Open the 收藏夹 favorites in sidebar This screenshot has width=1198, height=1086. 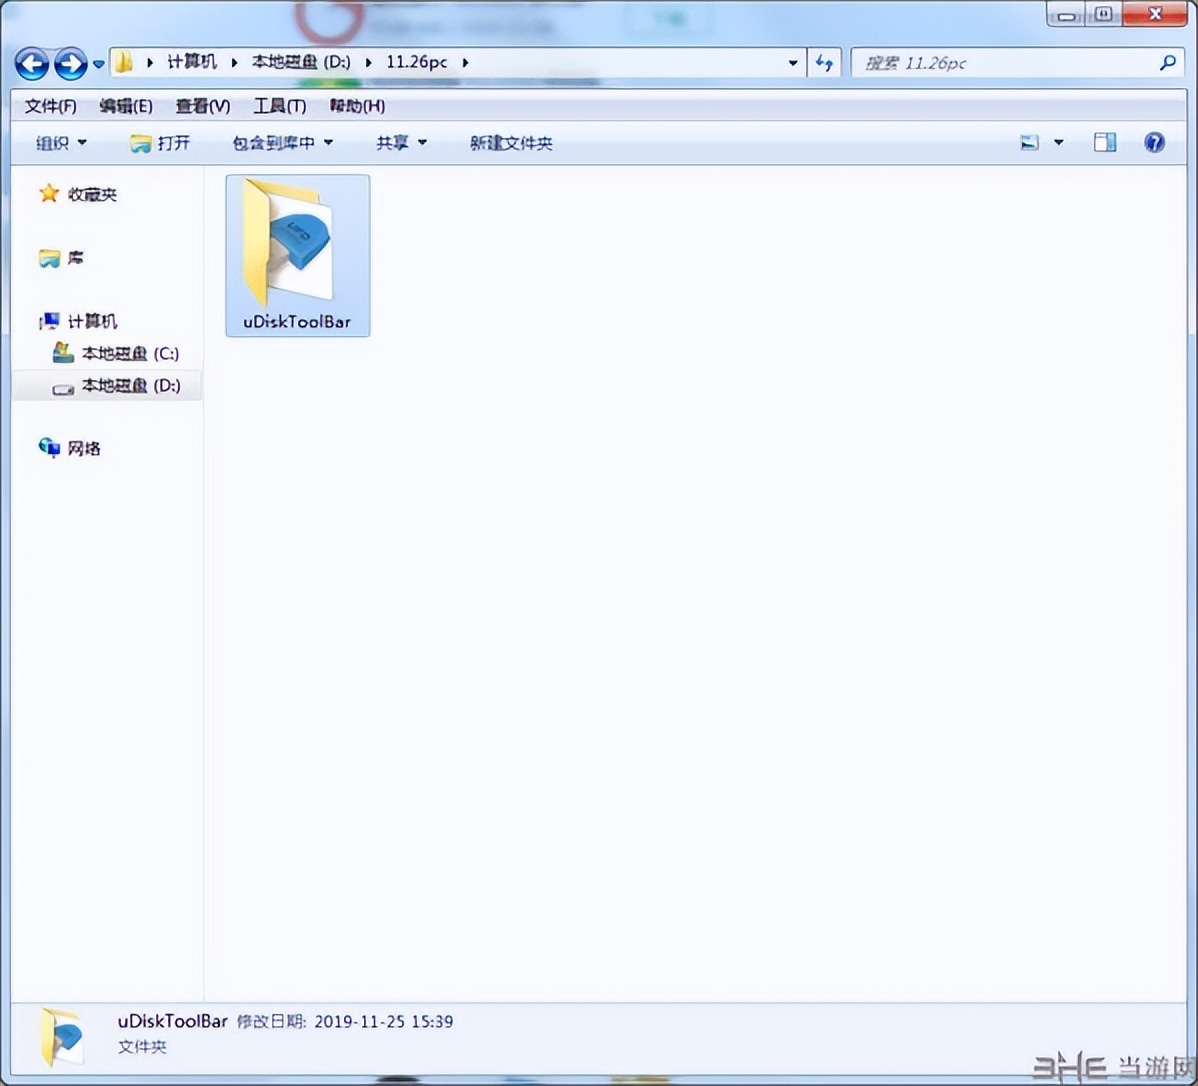click(91, 195)
